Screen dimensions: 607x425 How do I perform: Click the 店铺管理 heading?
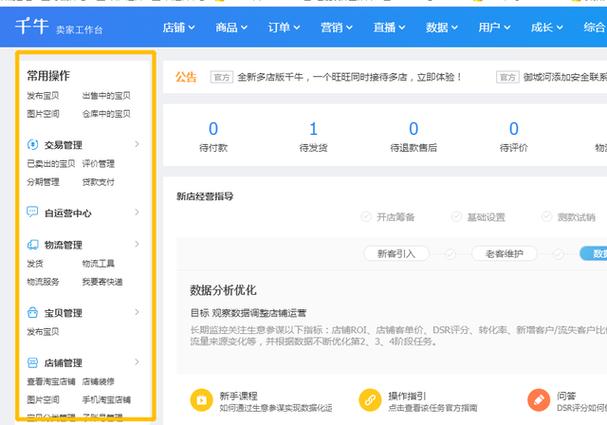(x=63, y=363)
